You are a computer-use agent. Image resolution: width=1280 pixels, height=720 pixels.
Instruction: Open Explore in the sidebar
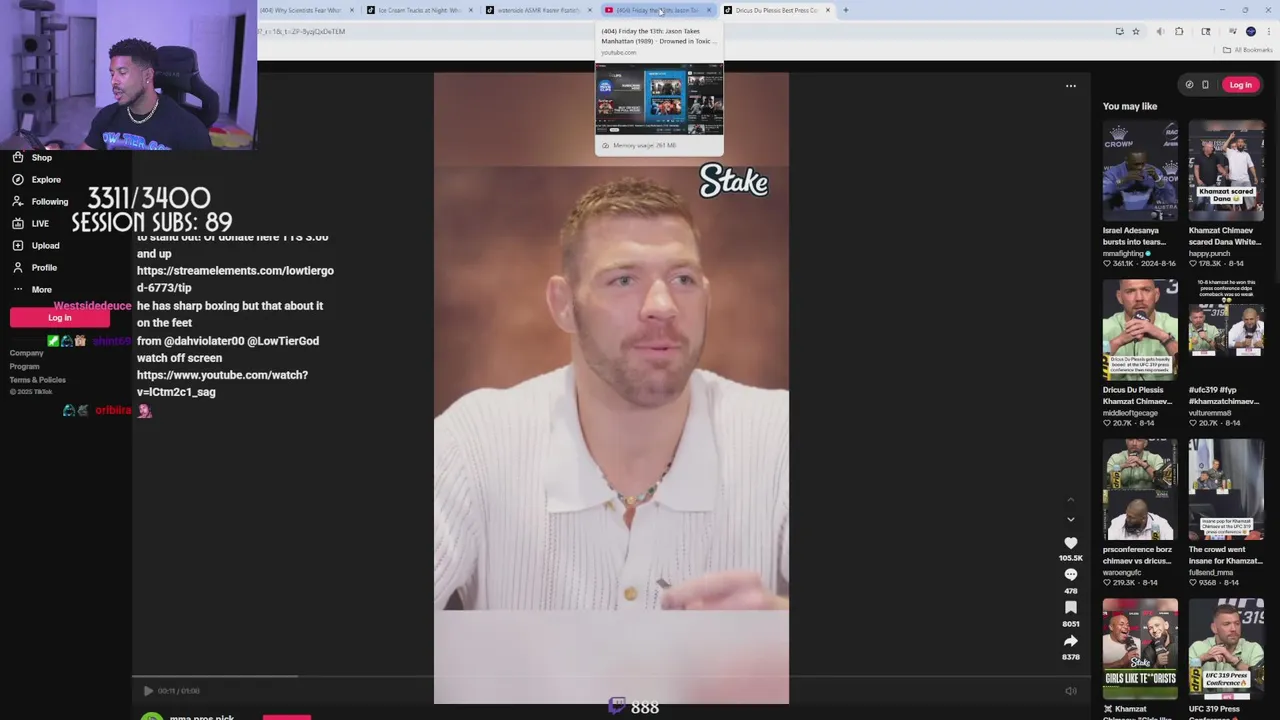pyautogui.click(x=46, y=180)
